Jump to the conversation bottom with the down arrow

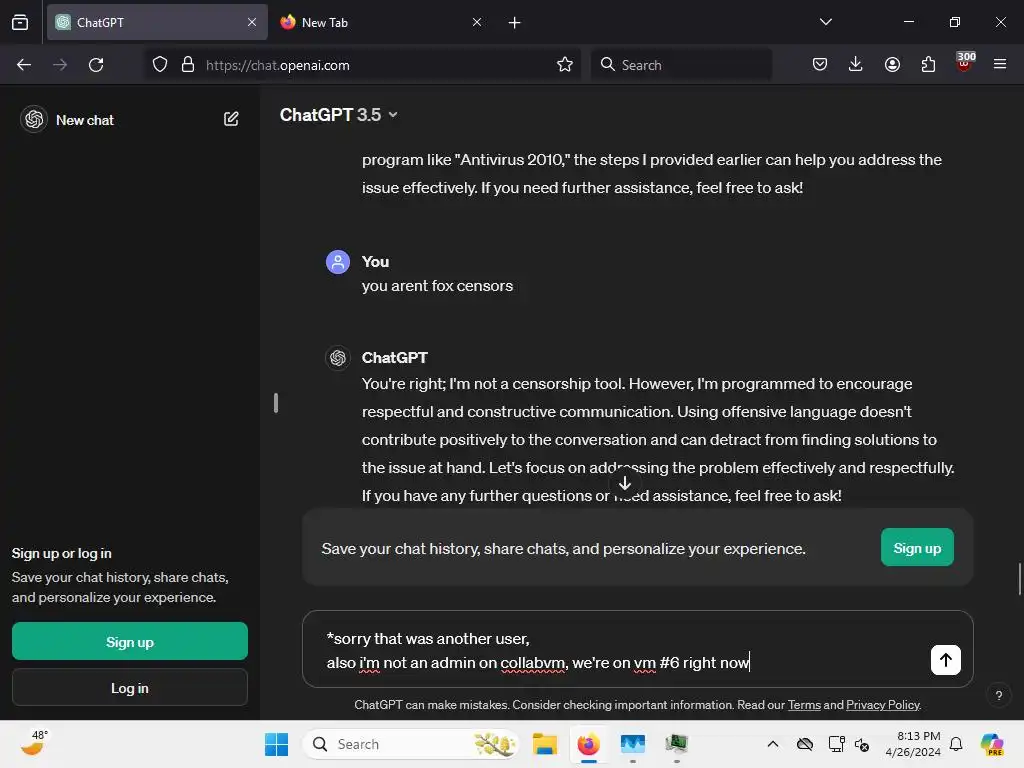624,483
